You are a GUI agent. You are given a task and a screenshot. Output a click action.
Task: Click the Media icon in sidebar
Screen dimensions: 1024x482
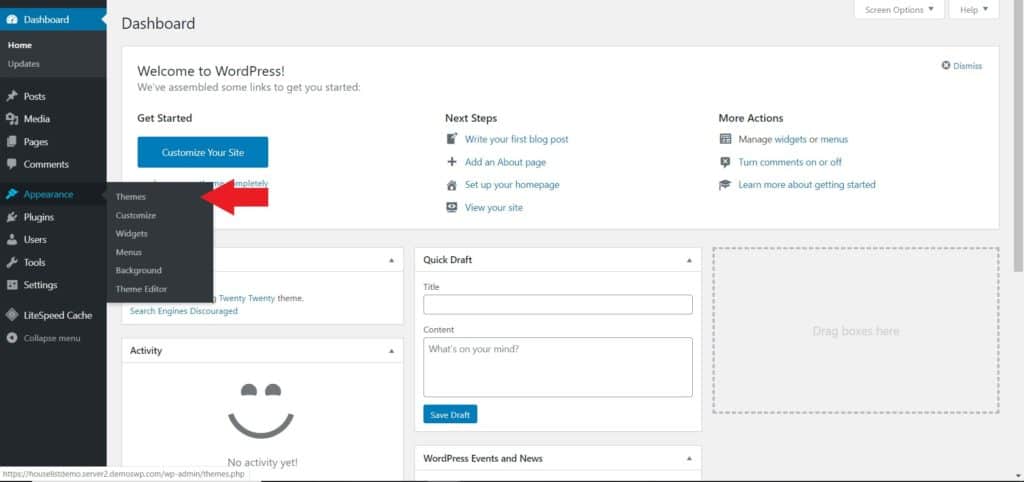[x=12, y=119]
